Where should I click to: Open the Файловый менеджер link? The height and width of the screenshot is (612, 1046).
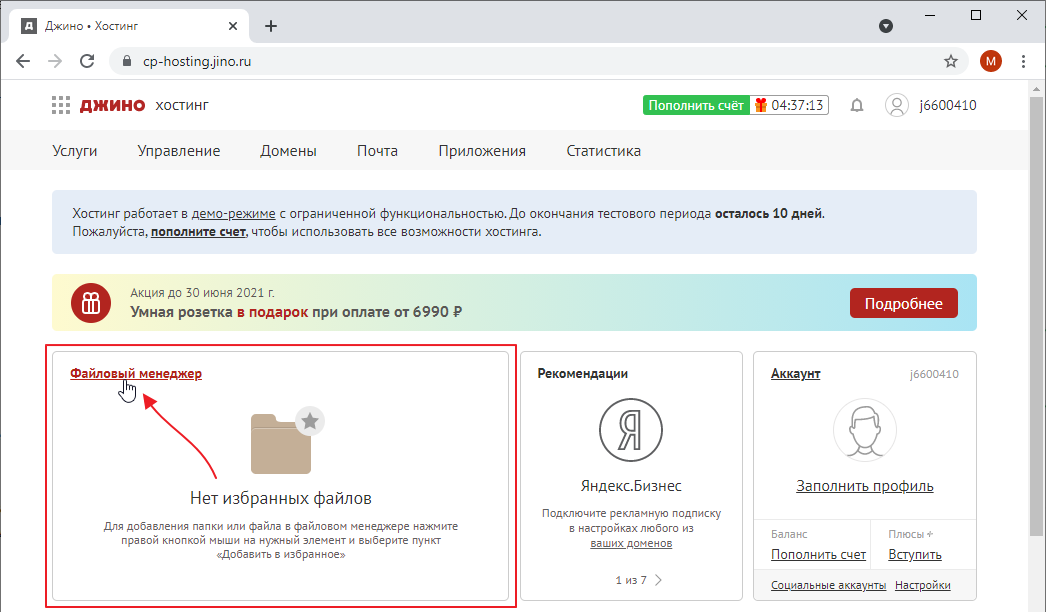click(x=136, y=373)
